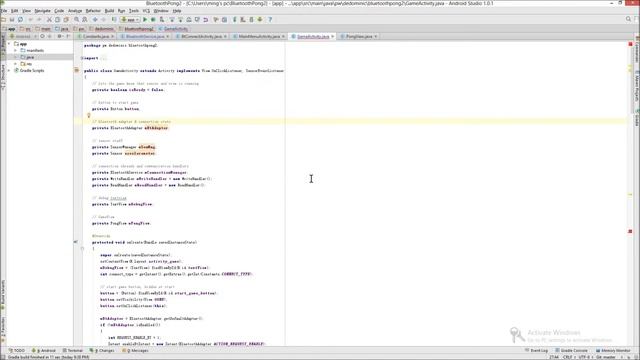
Task: Switch to Constants.java tab
Action: click(x=96, y=36)
